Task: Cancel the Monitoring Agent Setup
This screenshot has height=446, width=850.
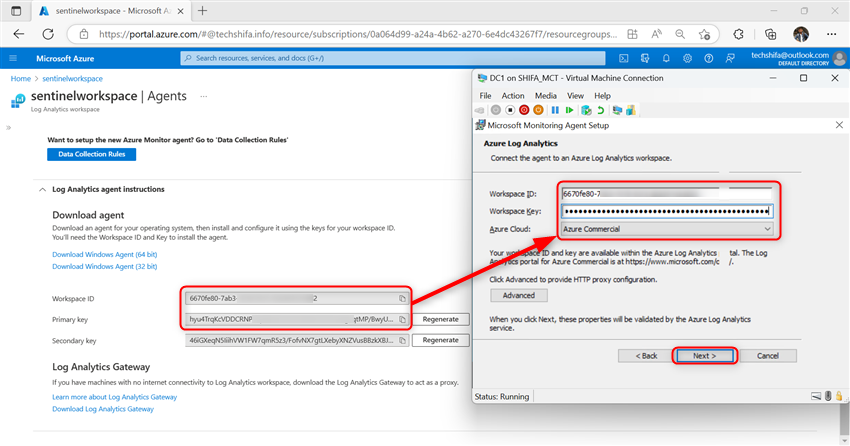Action: 768,356
